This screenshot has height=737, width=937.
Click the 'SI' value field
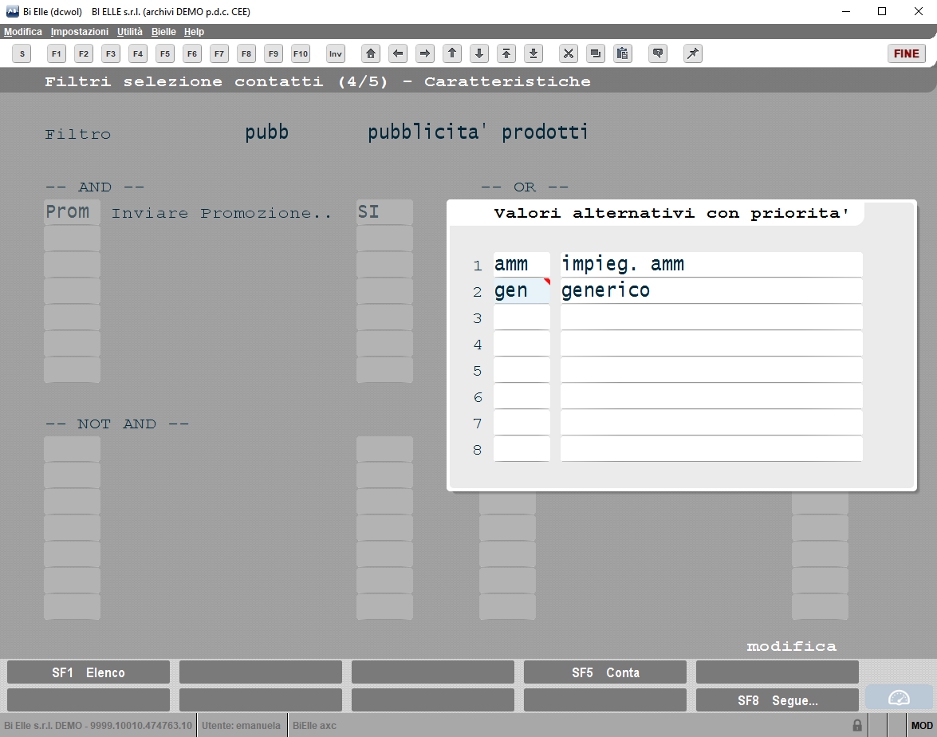point(384,212)
